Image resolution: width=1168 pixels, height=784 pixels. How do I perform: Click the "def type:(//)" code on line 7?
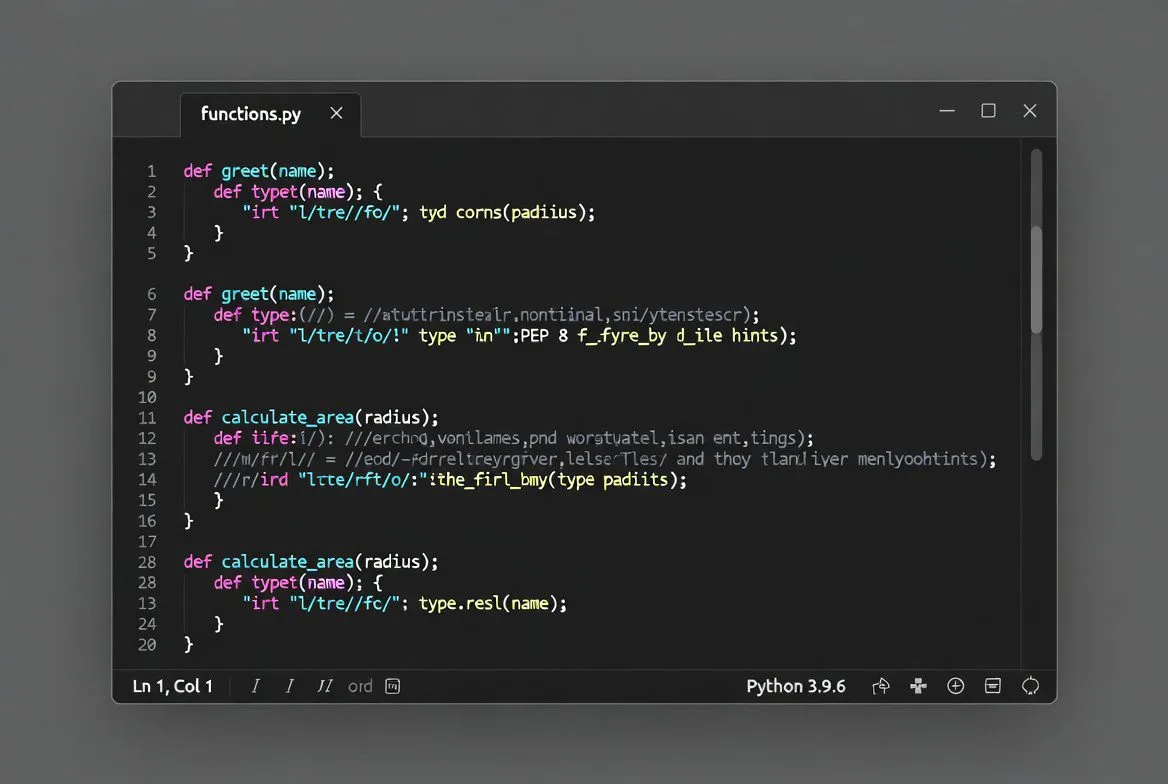[274, 315]
